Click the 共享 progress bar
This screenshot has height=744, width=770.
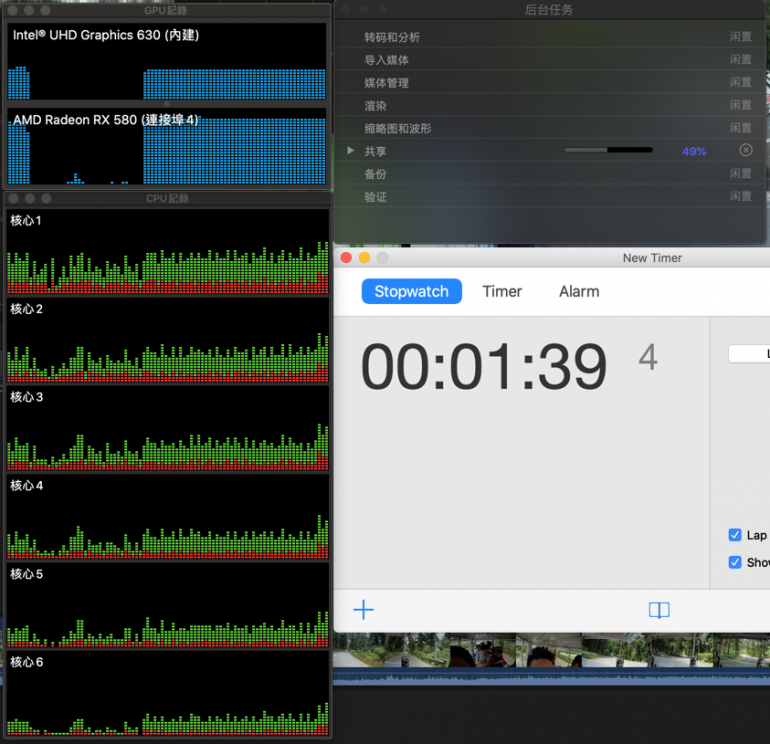[608, 151]
